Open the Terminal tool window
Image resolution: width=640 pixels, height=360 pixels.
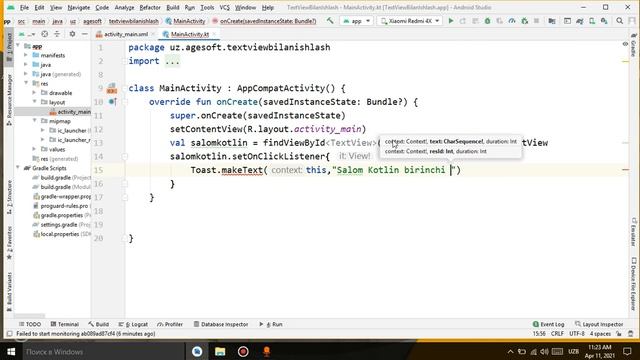pos(64,324)
